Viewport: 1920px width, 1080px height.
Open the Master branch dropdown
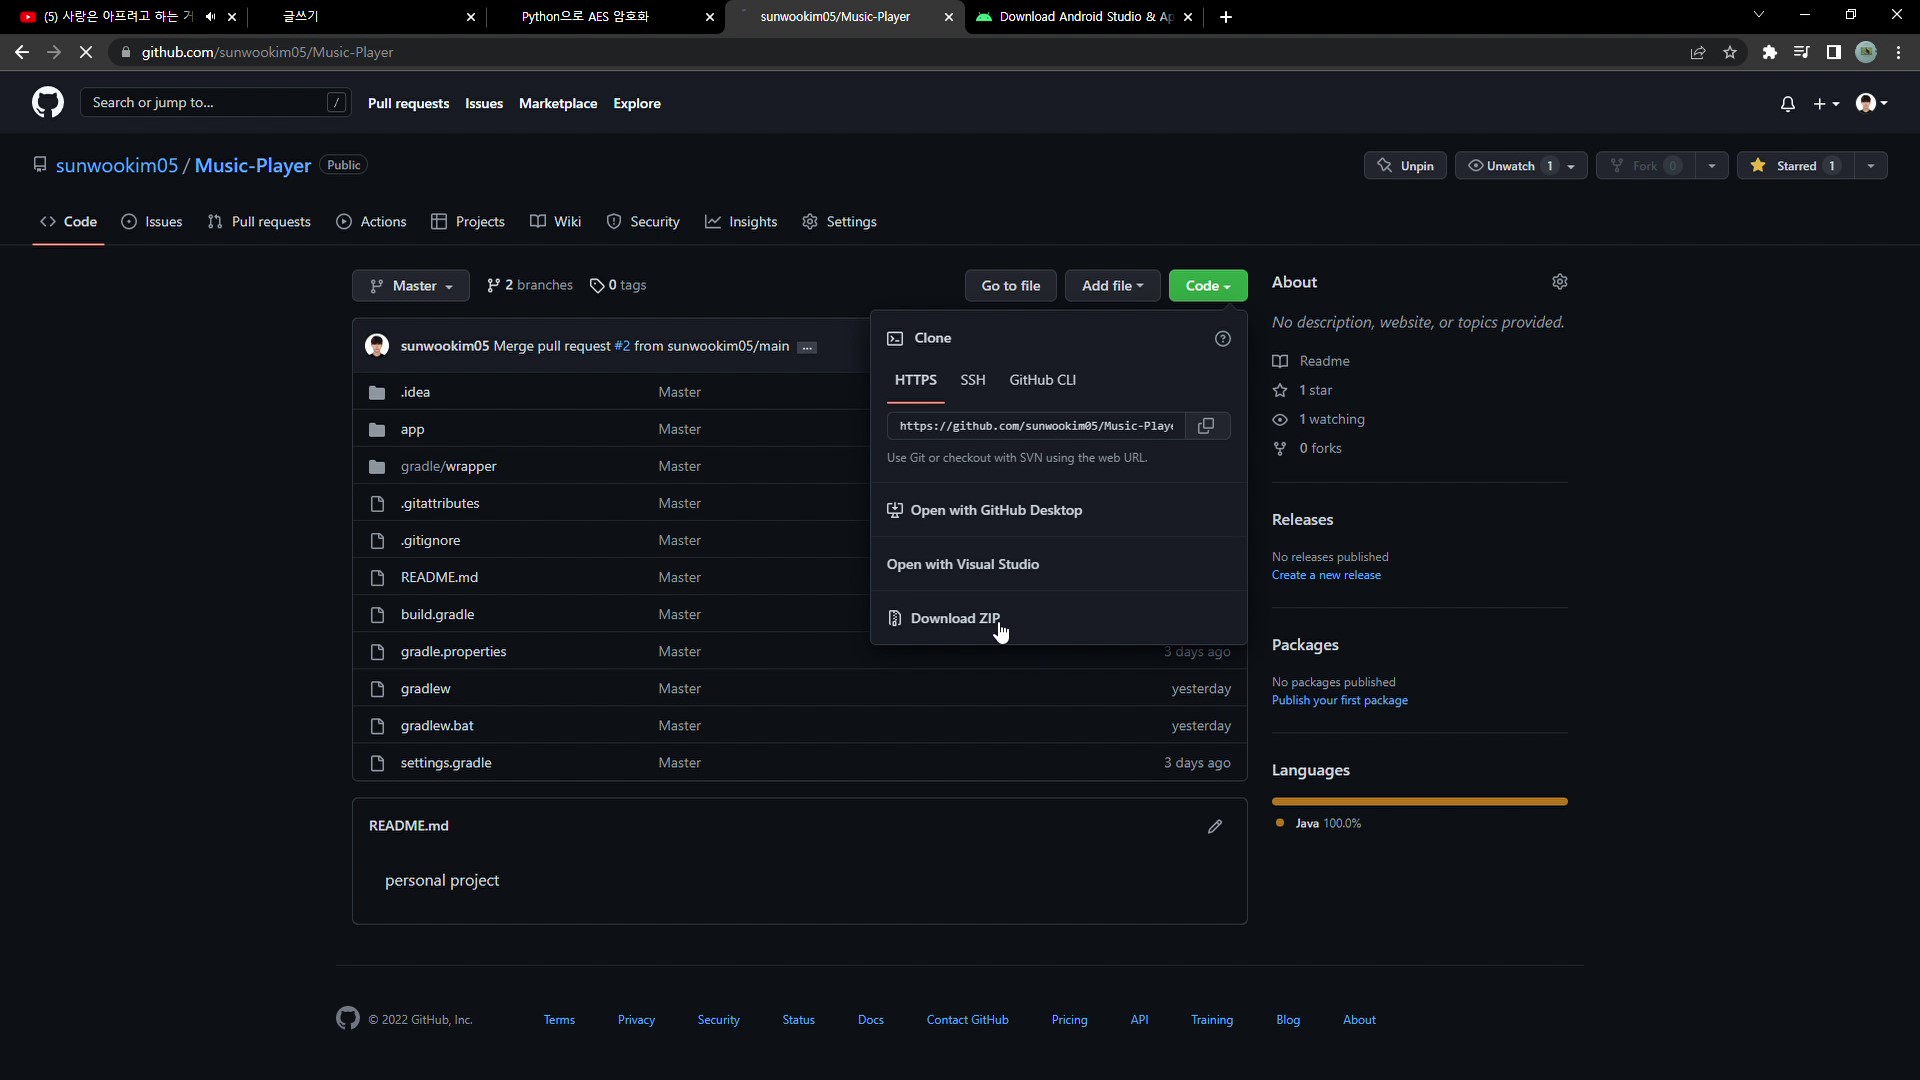[411, 286]
